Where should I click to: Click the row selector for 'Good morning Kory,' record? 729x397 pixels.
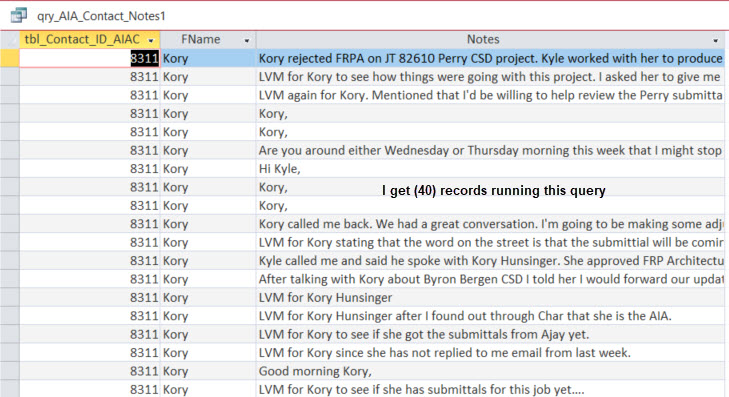point(9,371)
